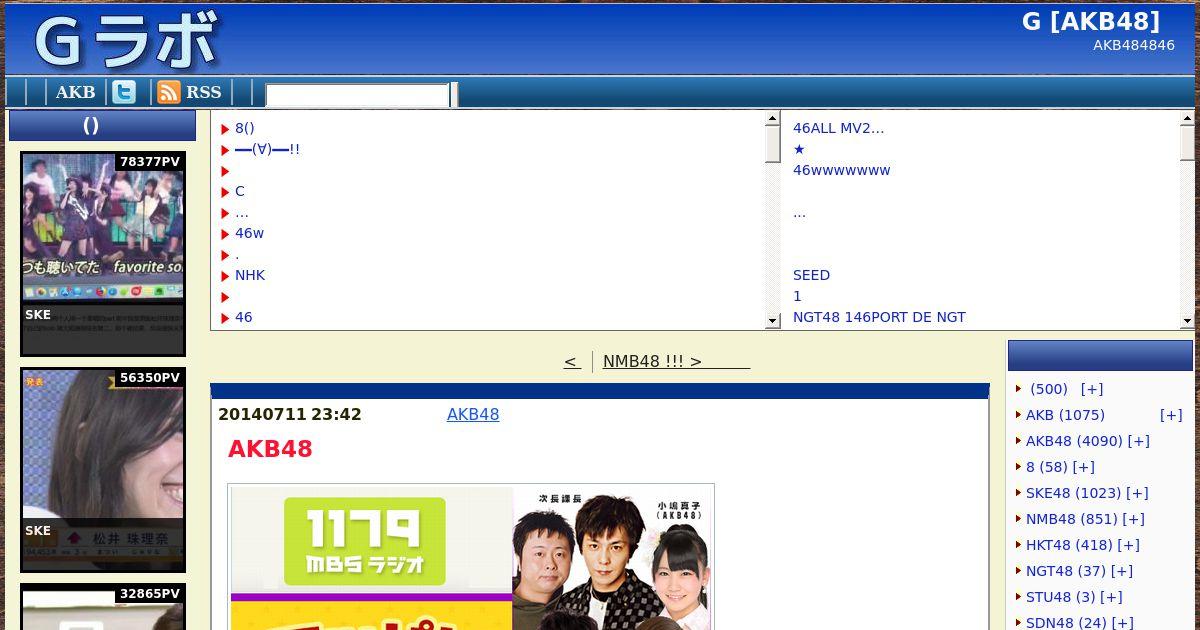
Task: Expand STU48 (3) category with [+]
Action: click(x=1111, y=597)
